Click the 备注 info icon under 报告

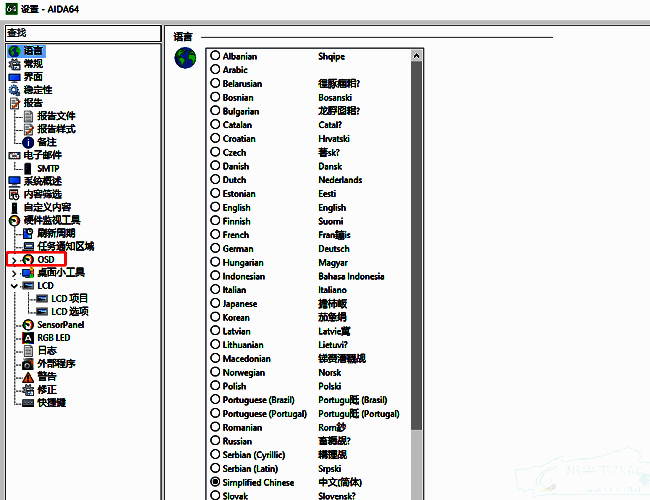28,142
